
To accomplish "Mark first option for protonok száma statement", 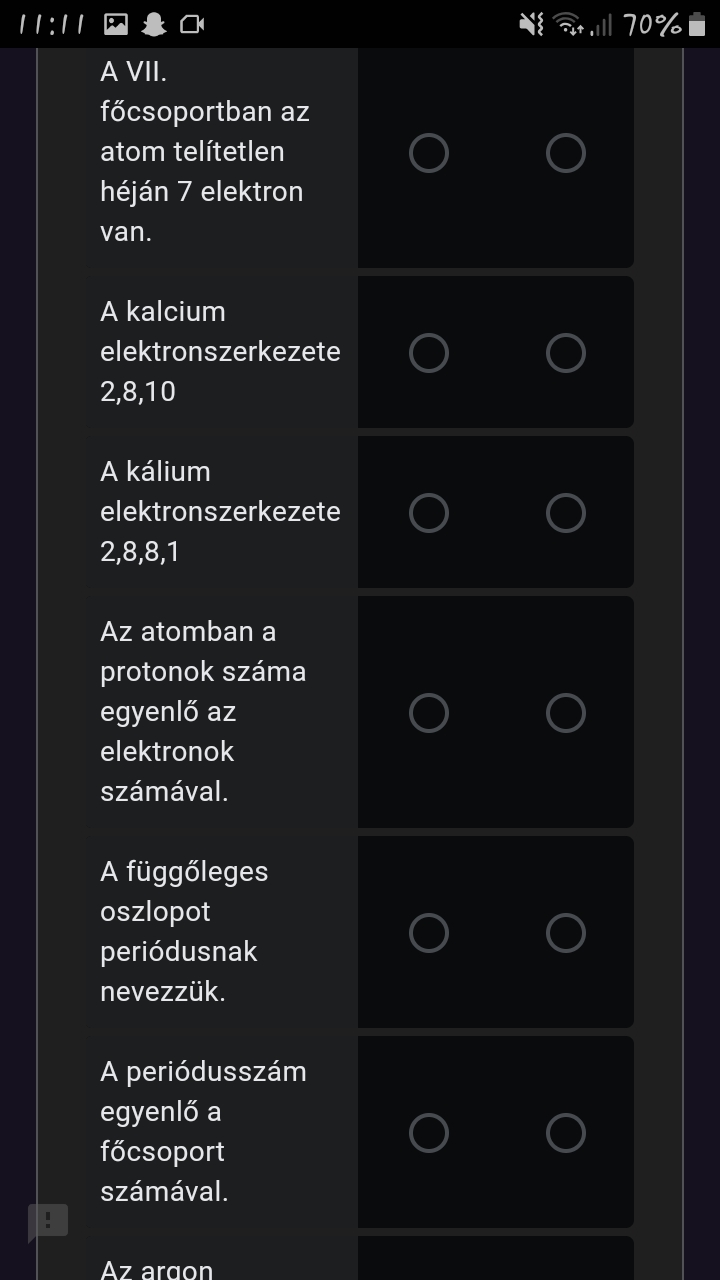I will (429, 713).
